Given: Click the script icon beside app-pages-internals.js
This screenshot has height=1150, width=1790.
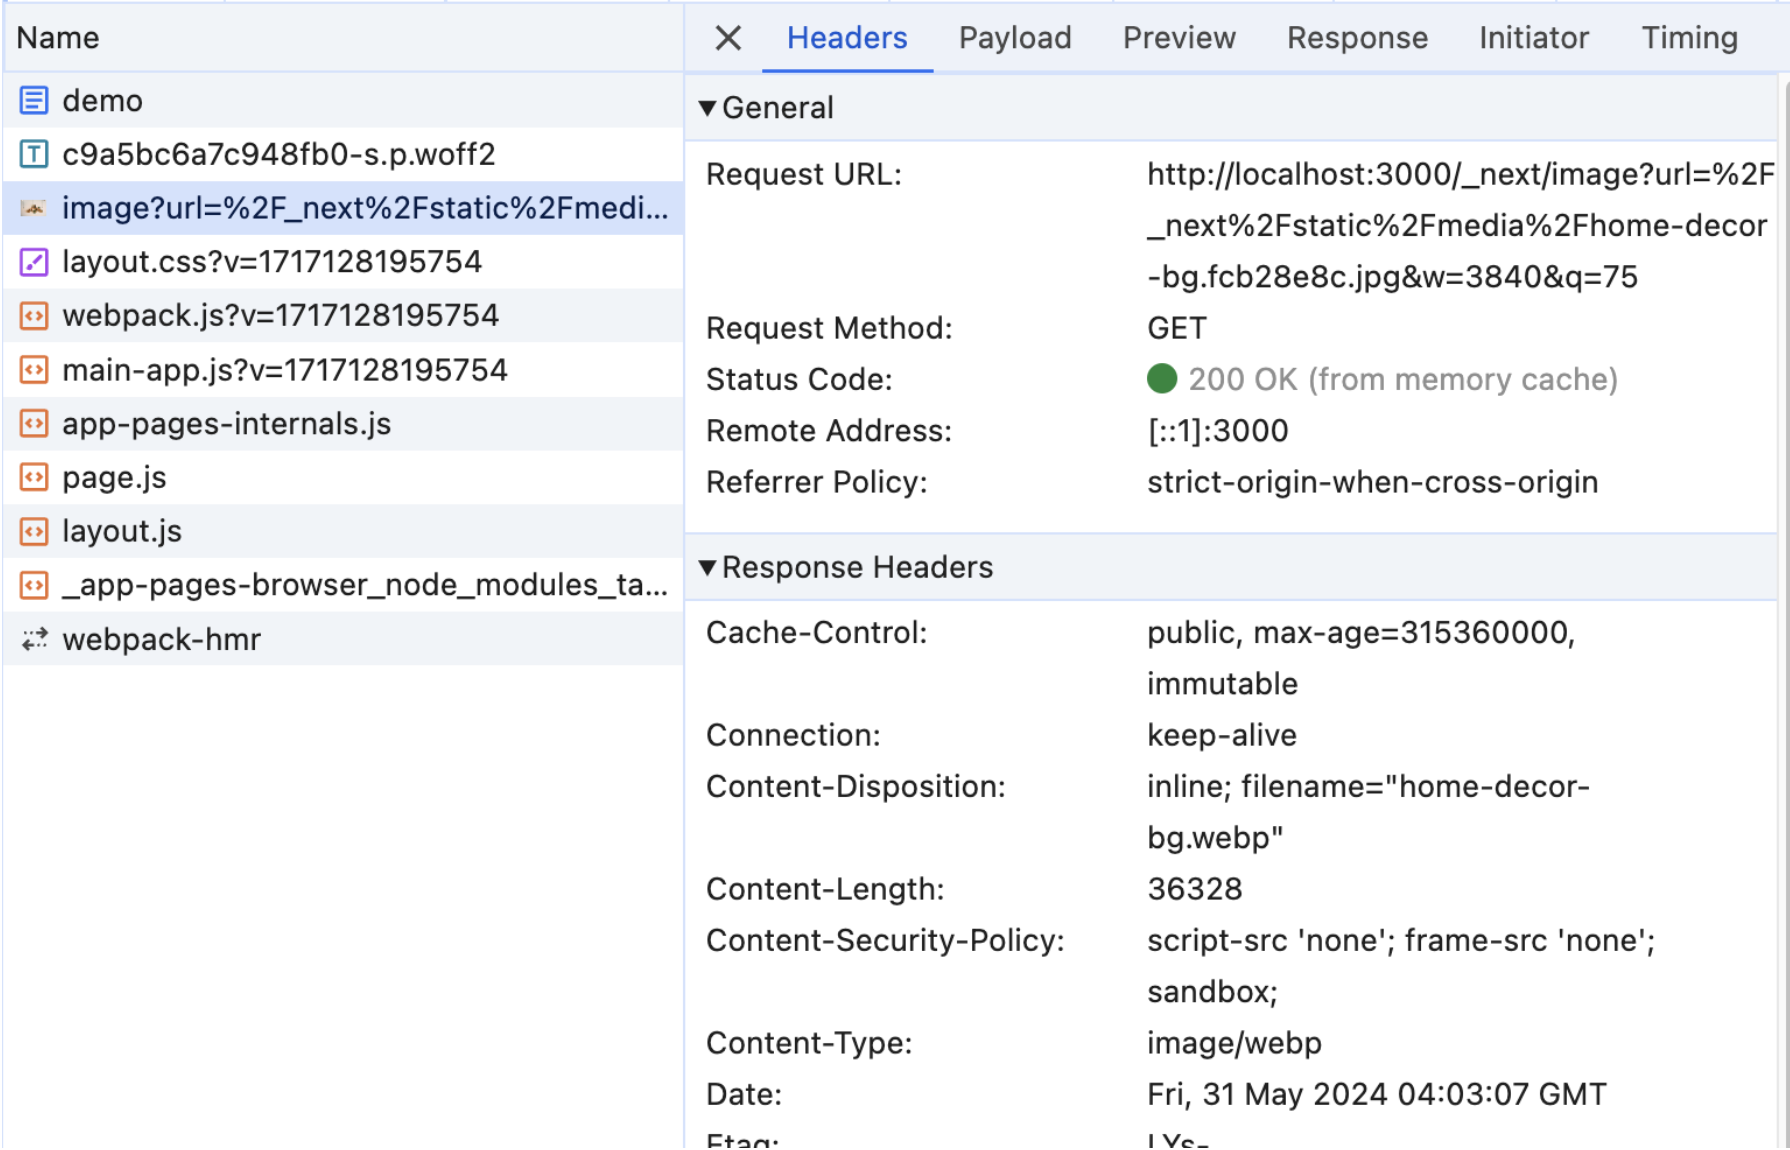Looking at the screenshot, I should point(34,424).
